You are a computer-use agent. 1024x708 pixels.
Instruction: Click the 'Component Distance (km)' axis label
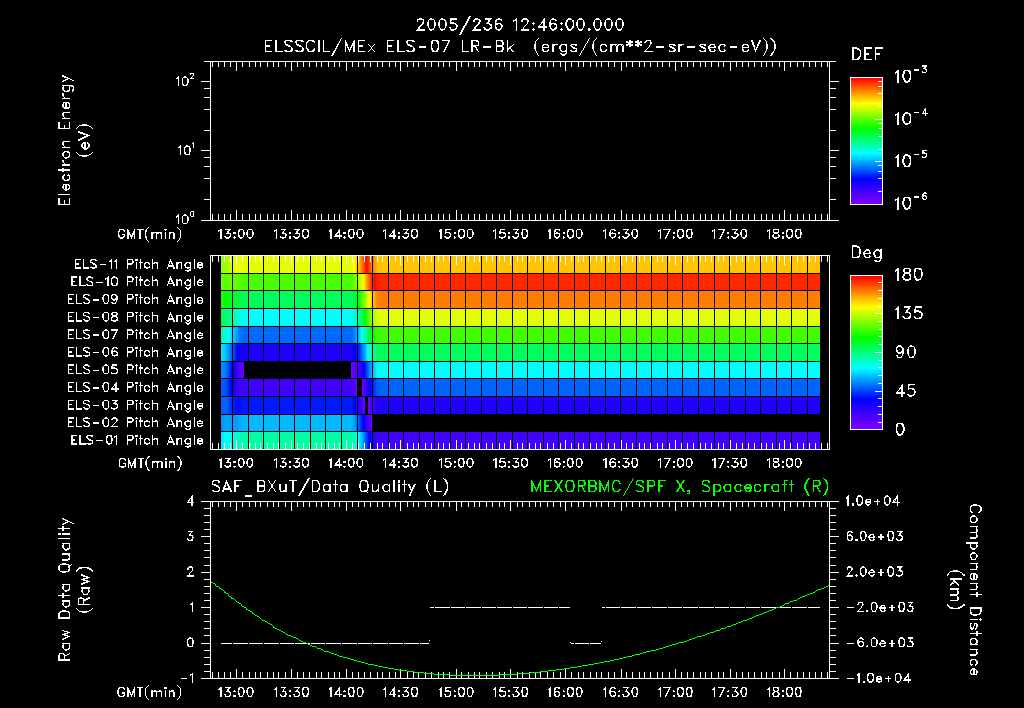coord(965,590)
